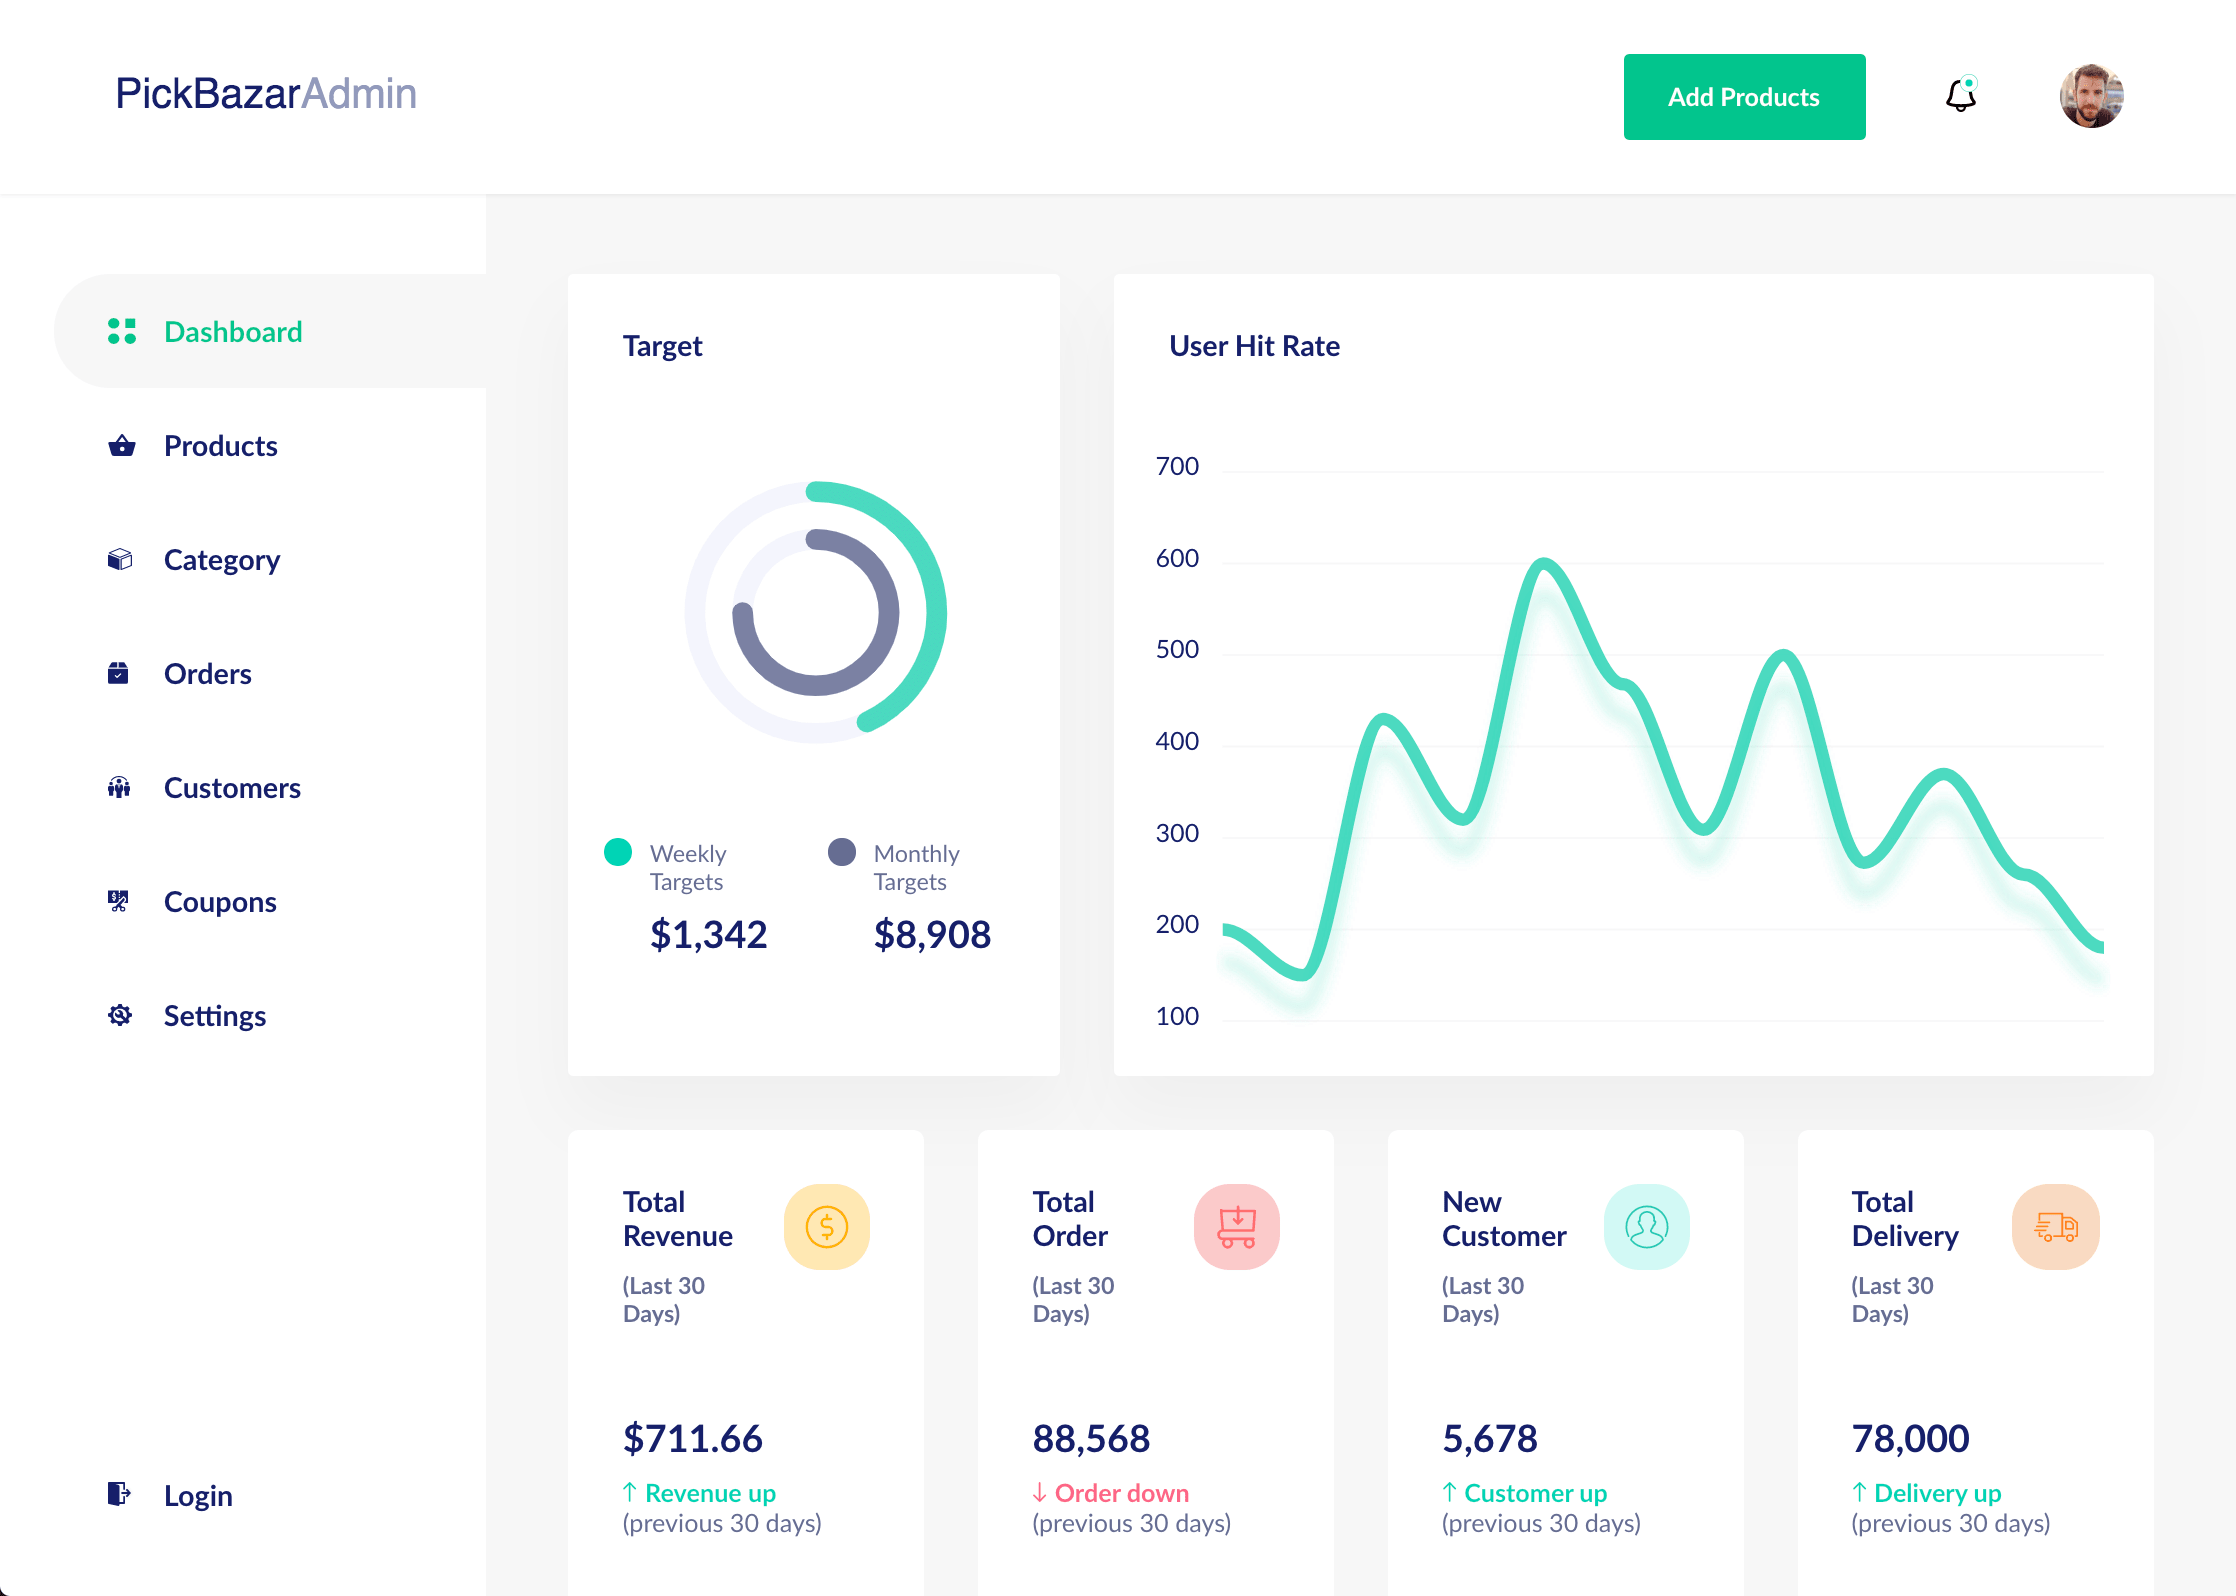The image size is (2236, 1596).
Task: Click the Category box icon
Action: (121, 560)
